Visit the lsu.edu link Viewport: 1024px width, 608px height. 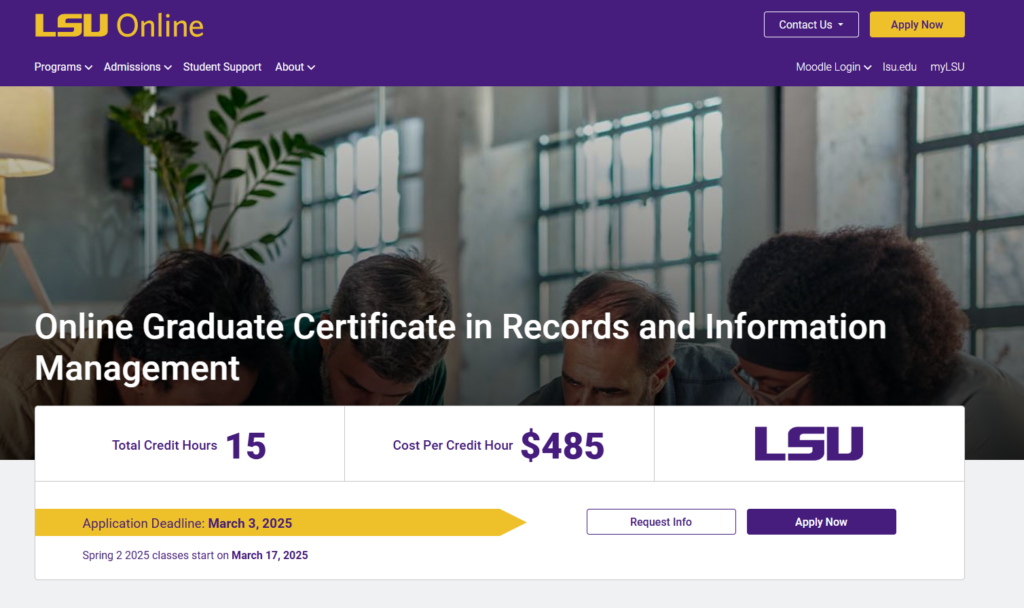click(x=899, y=67)
